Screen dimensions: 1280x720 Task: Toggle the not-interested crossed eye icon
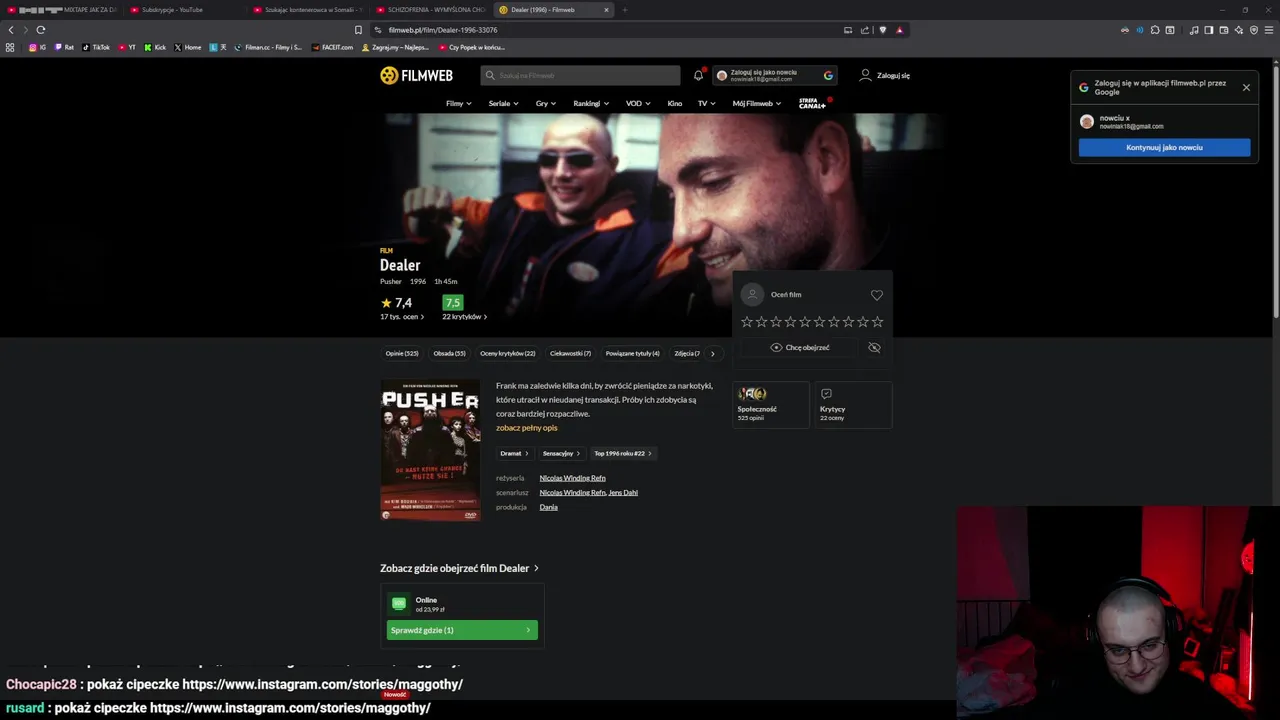click(874, 347)
